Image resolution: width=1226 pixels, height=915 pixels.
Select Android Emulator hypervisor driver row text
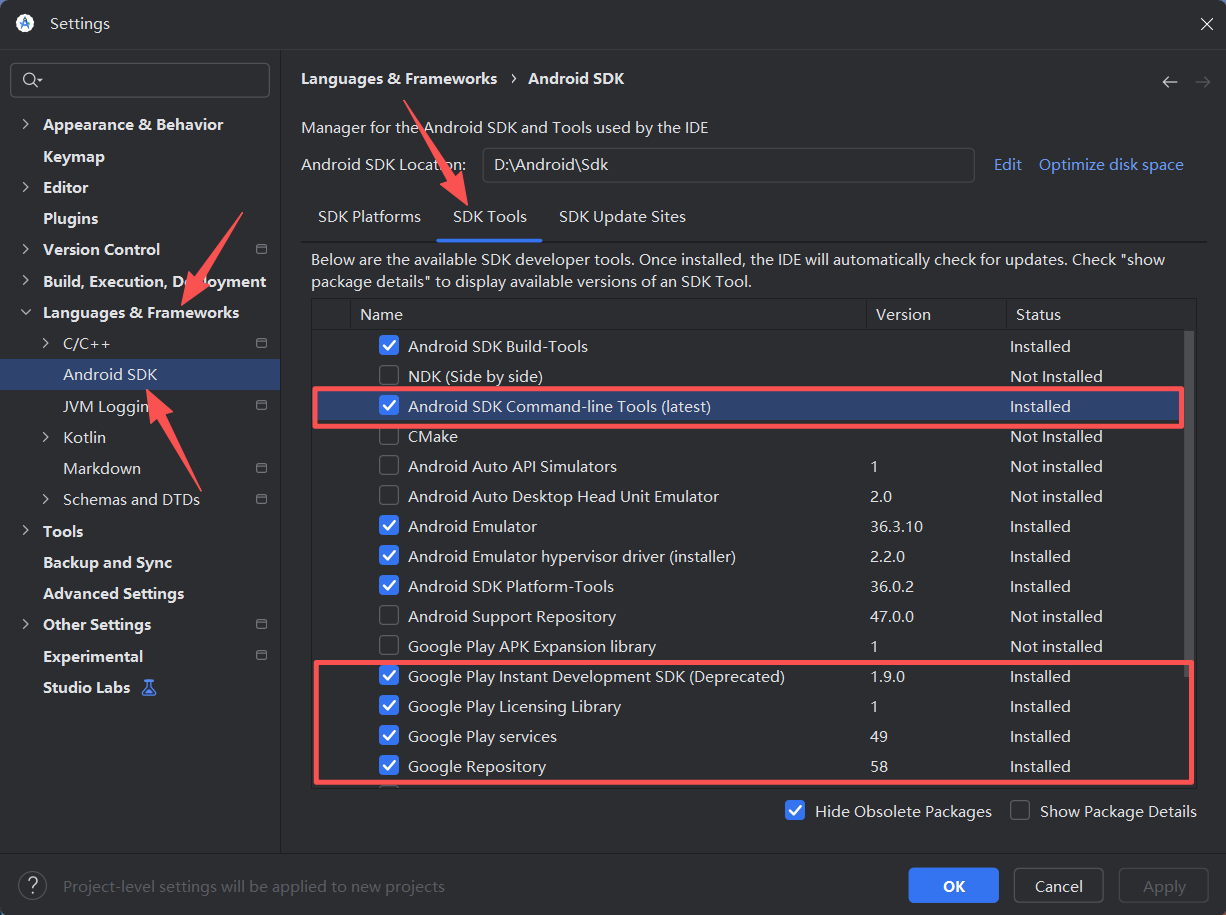[x=572, y=556]
